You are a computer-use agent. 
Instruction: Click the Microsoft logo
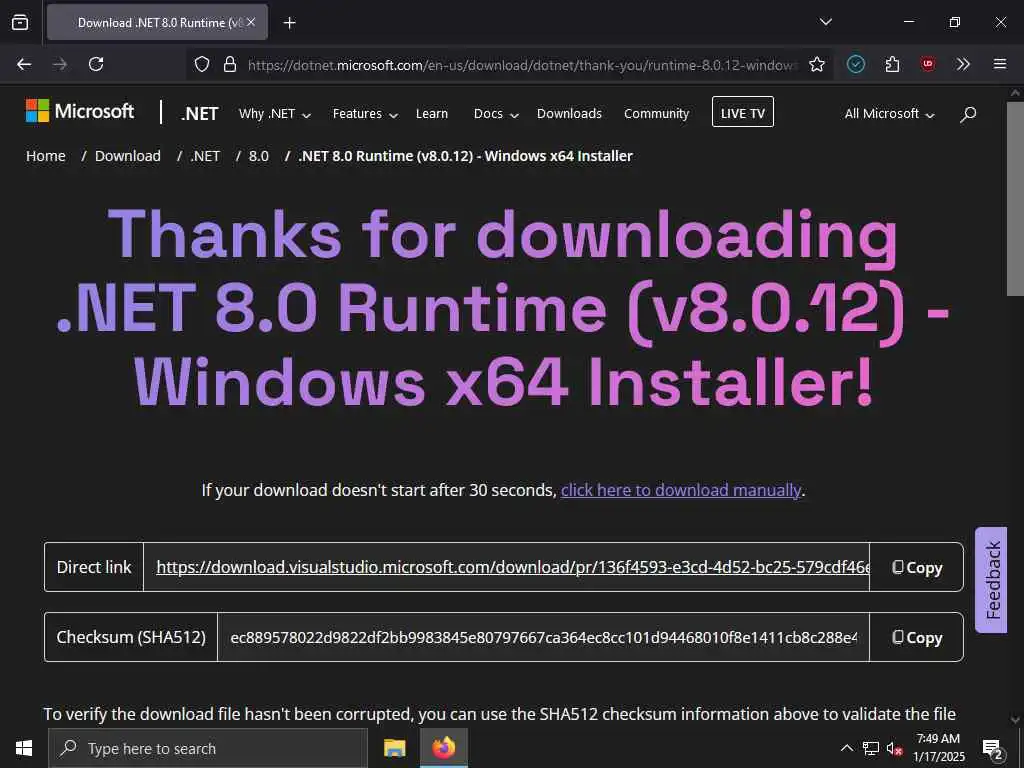click(x=80, y=111)
